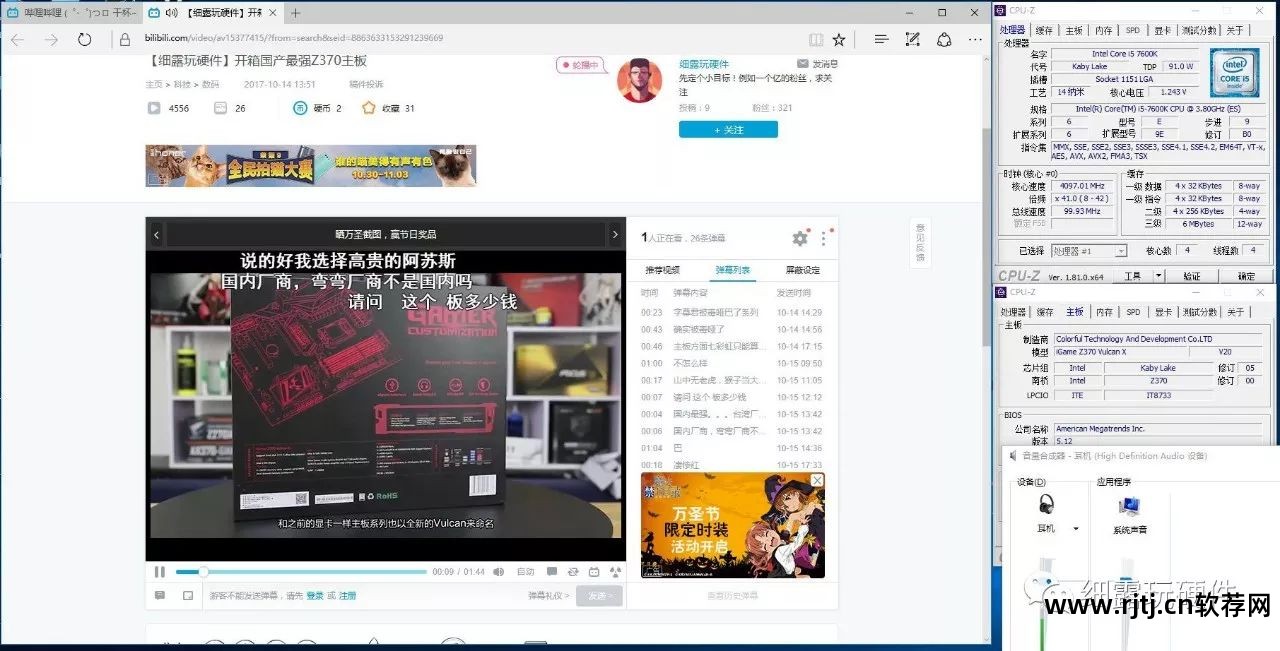Click the Edge web note pen icon
This screenshot has width=1280, height=651.
click(x=912, y=40)
